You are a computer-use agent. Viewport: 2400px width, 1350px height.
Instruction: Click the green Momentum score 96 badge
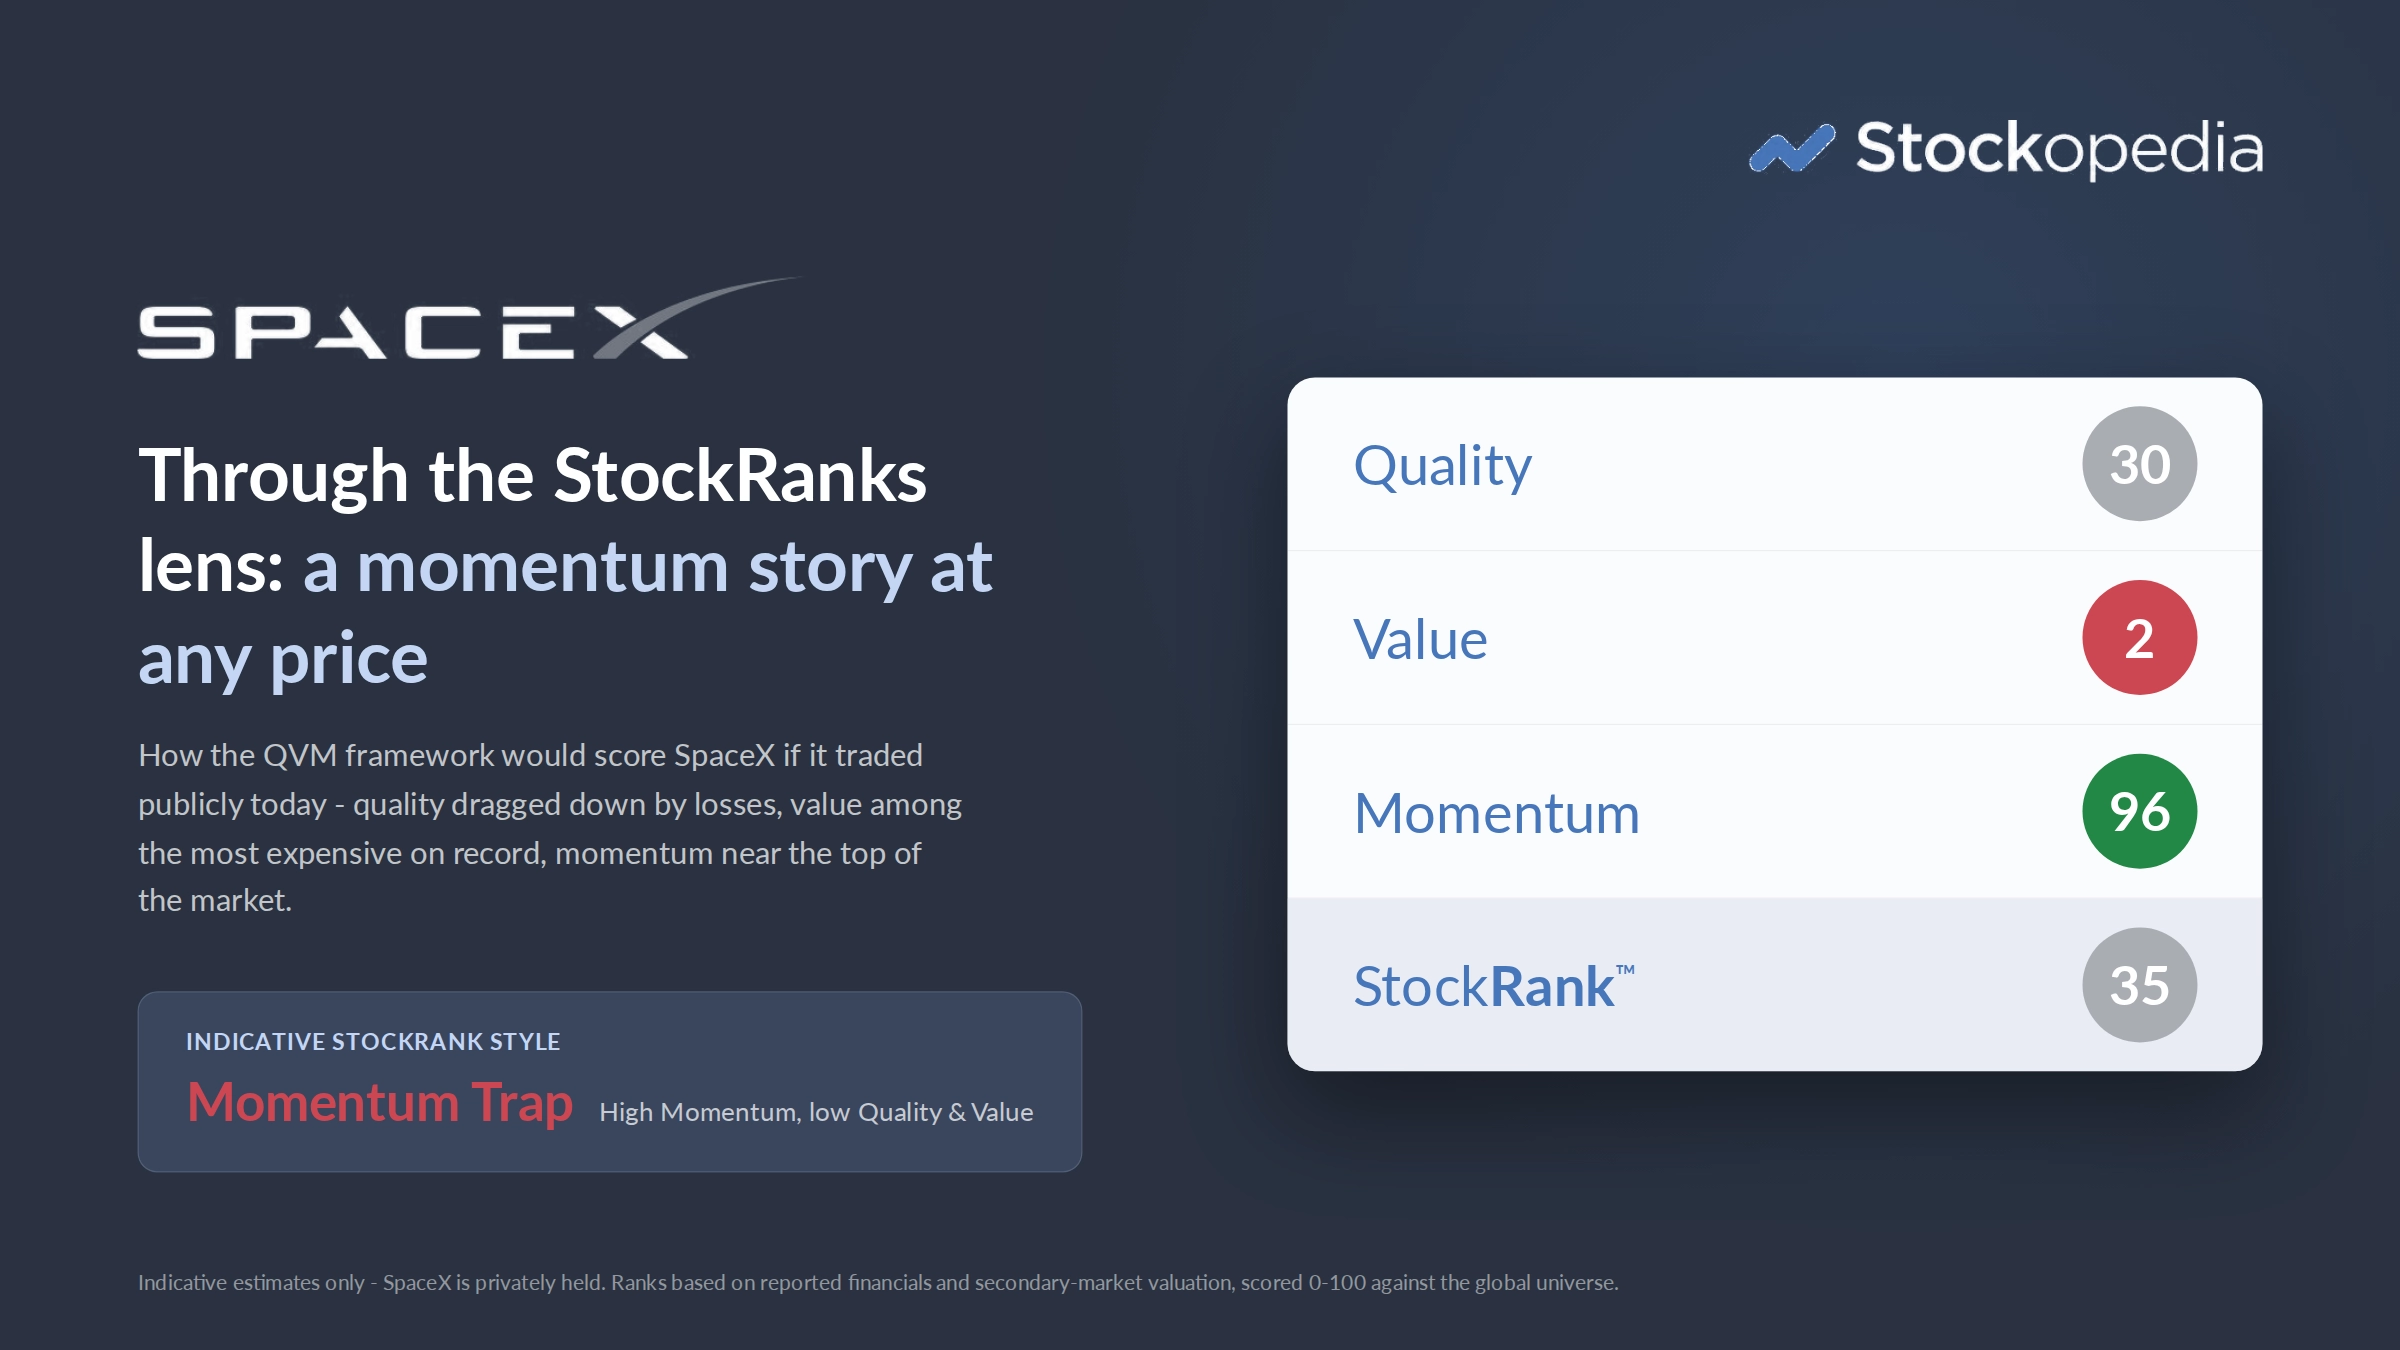tap(2139, 811)
